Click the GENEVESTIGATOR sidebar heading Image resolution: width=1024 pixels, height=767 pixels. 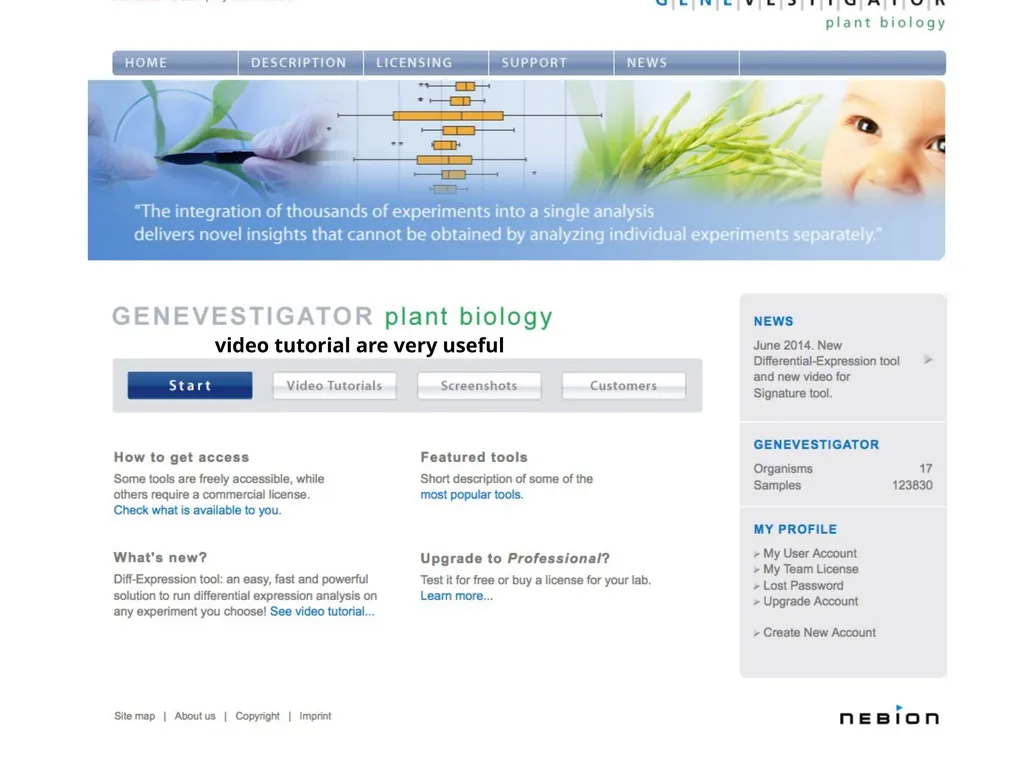(x=816, y=445)
